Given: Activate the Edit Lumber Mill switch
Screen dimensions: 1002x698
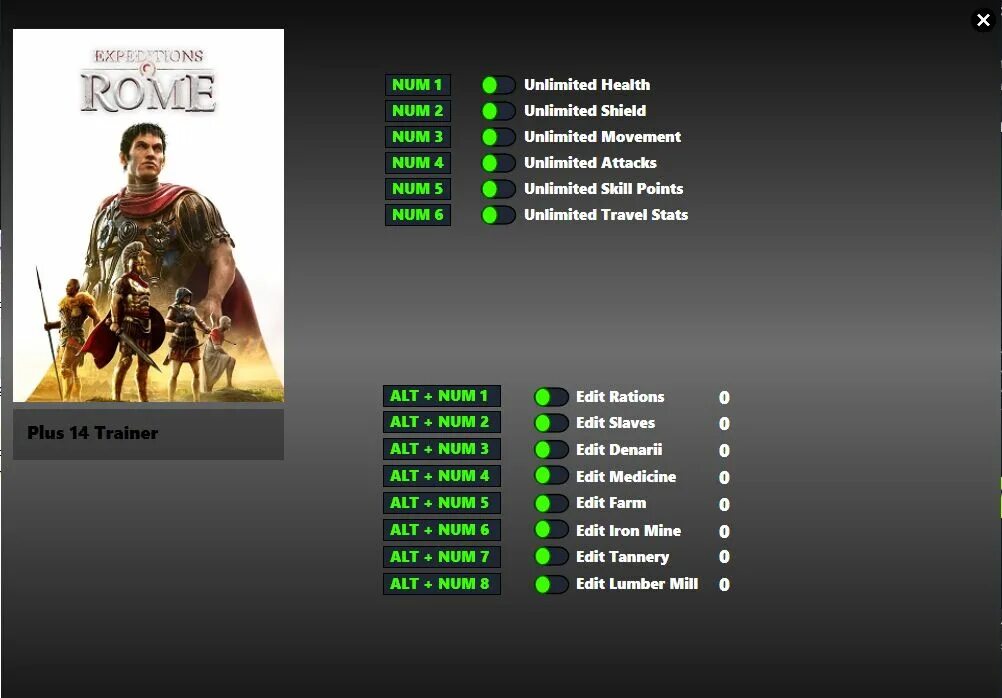Looking at the screenshot, I should pyautogui.click(x=551, y=585).
